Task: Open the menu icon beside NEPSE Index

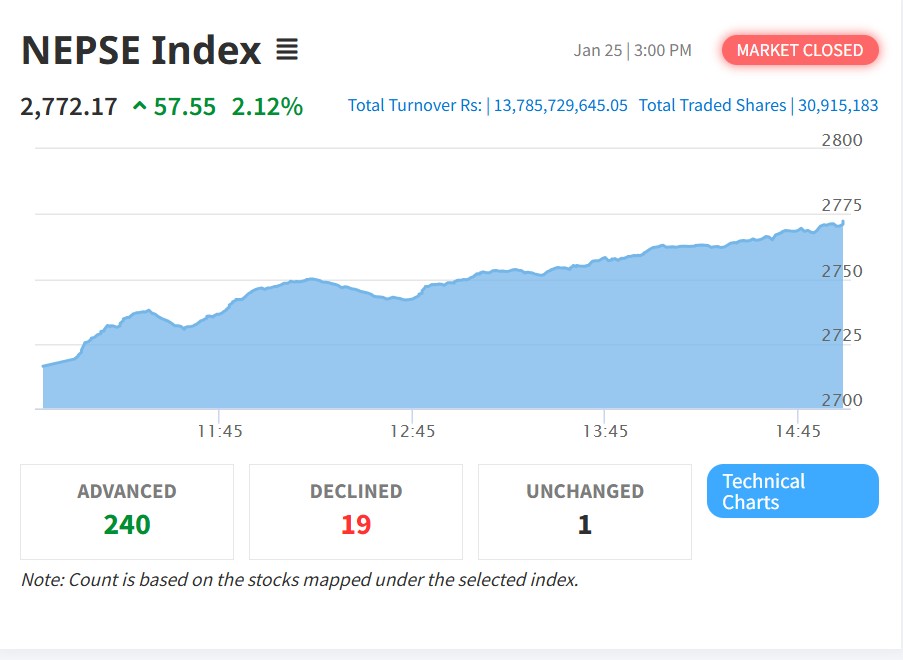Action: point(287,49)
